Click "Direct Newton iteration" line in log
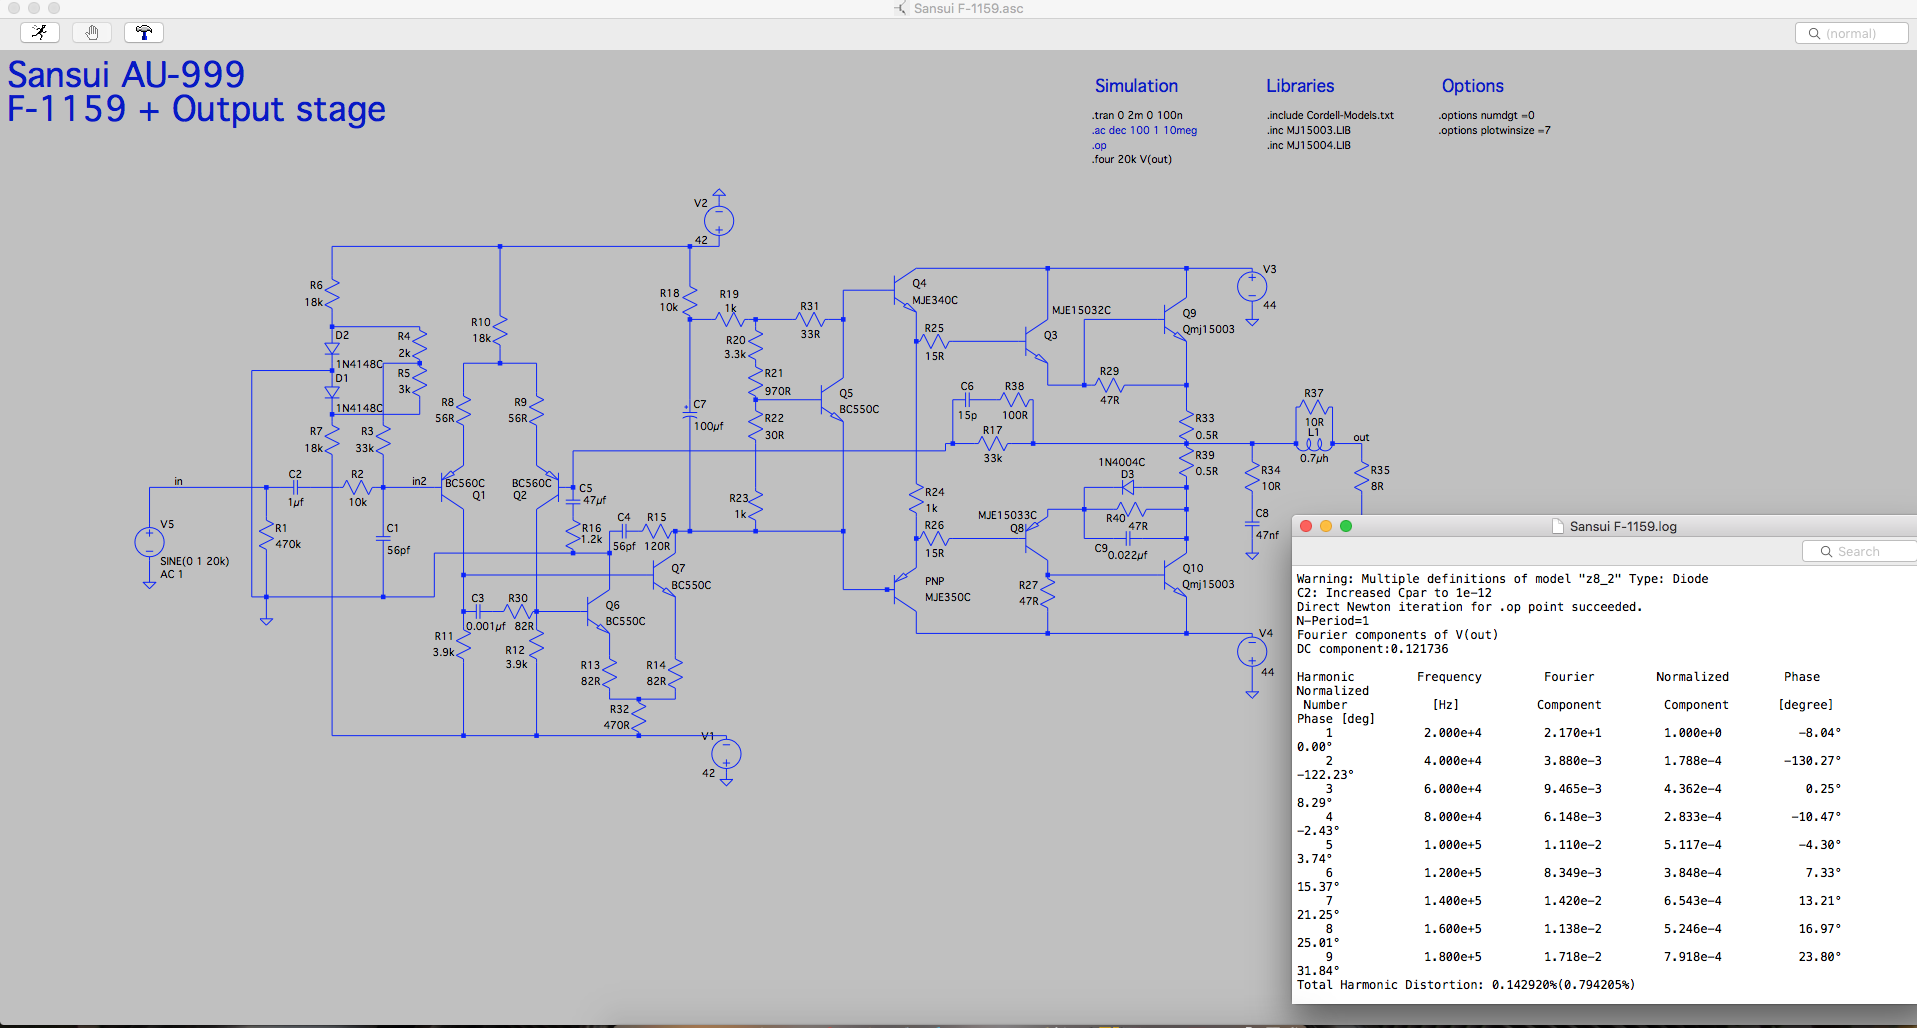Image resolution: width=1917 pixels, height=1028 pixels. tap(1469, 607)
